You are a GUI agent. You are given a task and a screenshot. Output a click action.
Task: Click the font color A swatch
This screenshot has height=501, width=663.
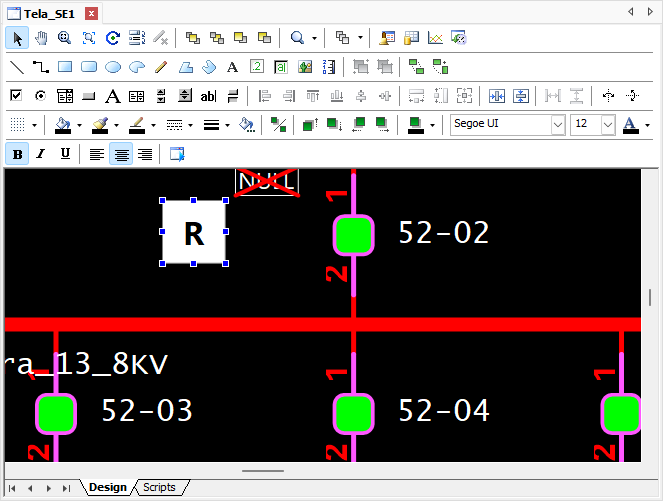click(630, 125)
